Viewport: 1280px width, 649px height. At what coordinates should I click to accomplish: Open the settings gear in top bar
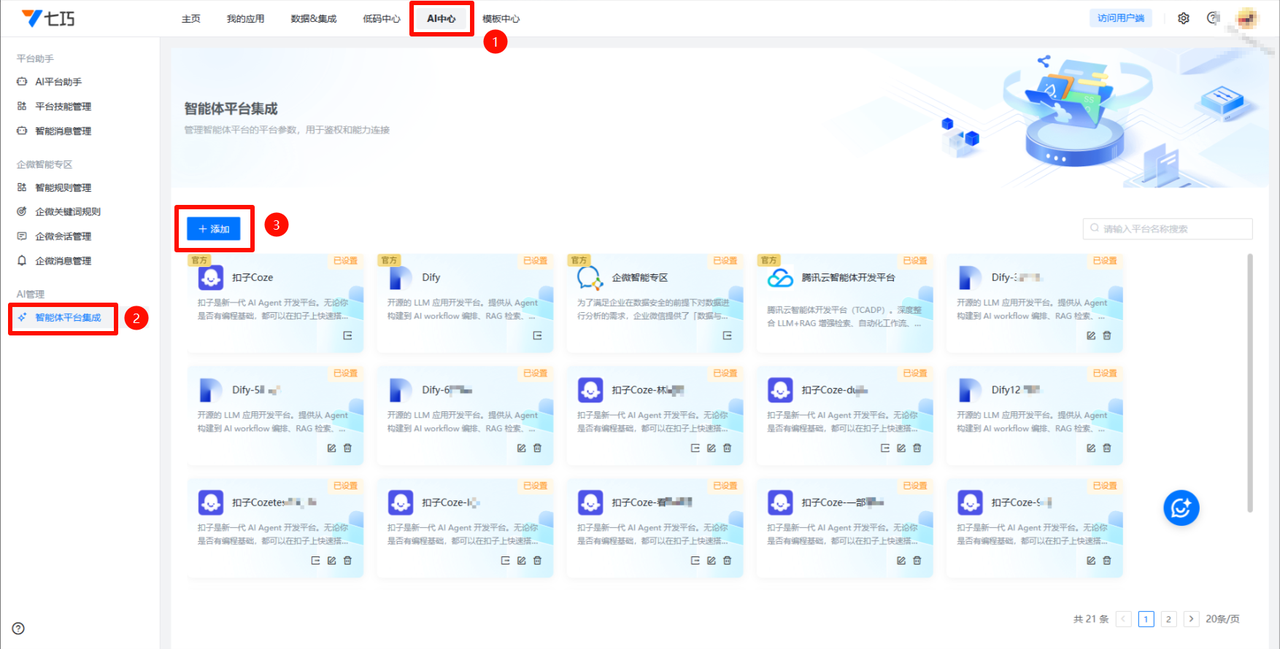click(1184, 18)
